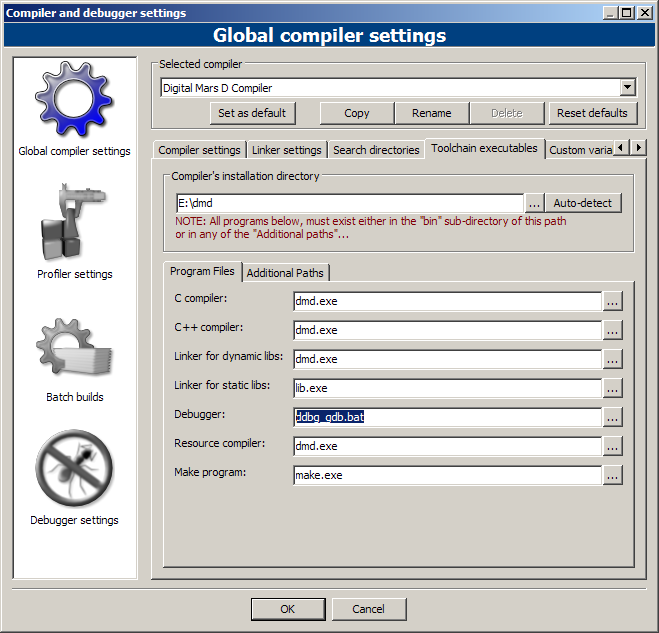Viewport: 659px width, 633px height.
Task: Click Linker for static libs field
Action: pyautogui.click(x=447, y=388)
